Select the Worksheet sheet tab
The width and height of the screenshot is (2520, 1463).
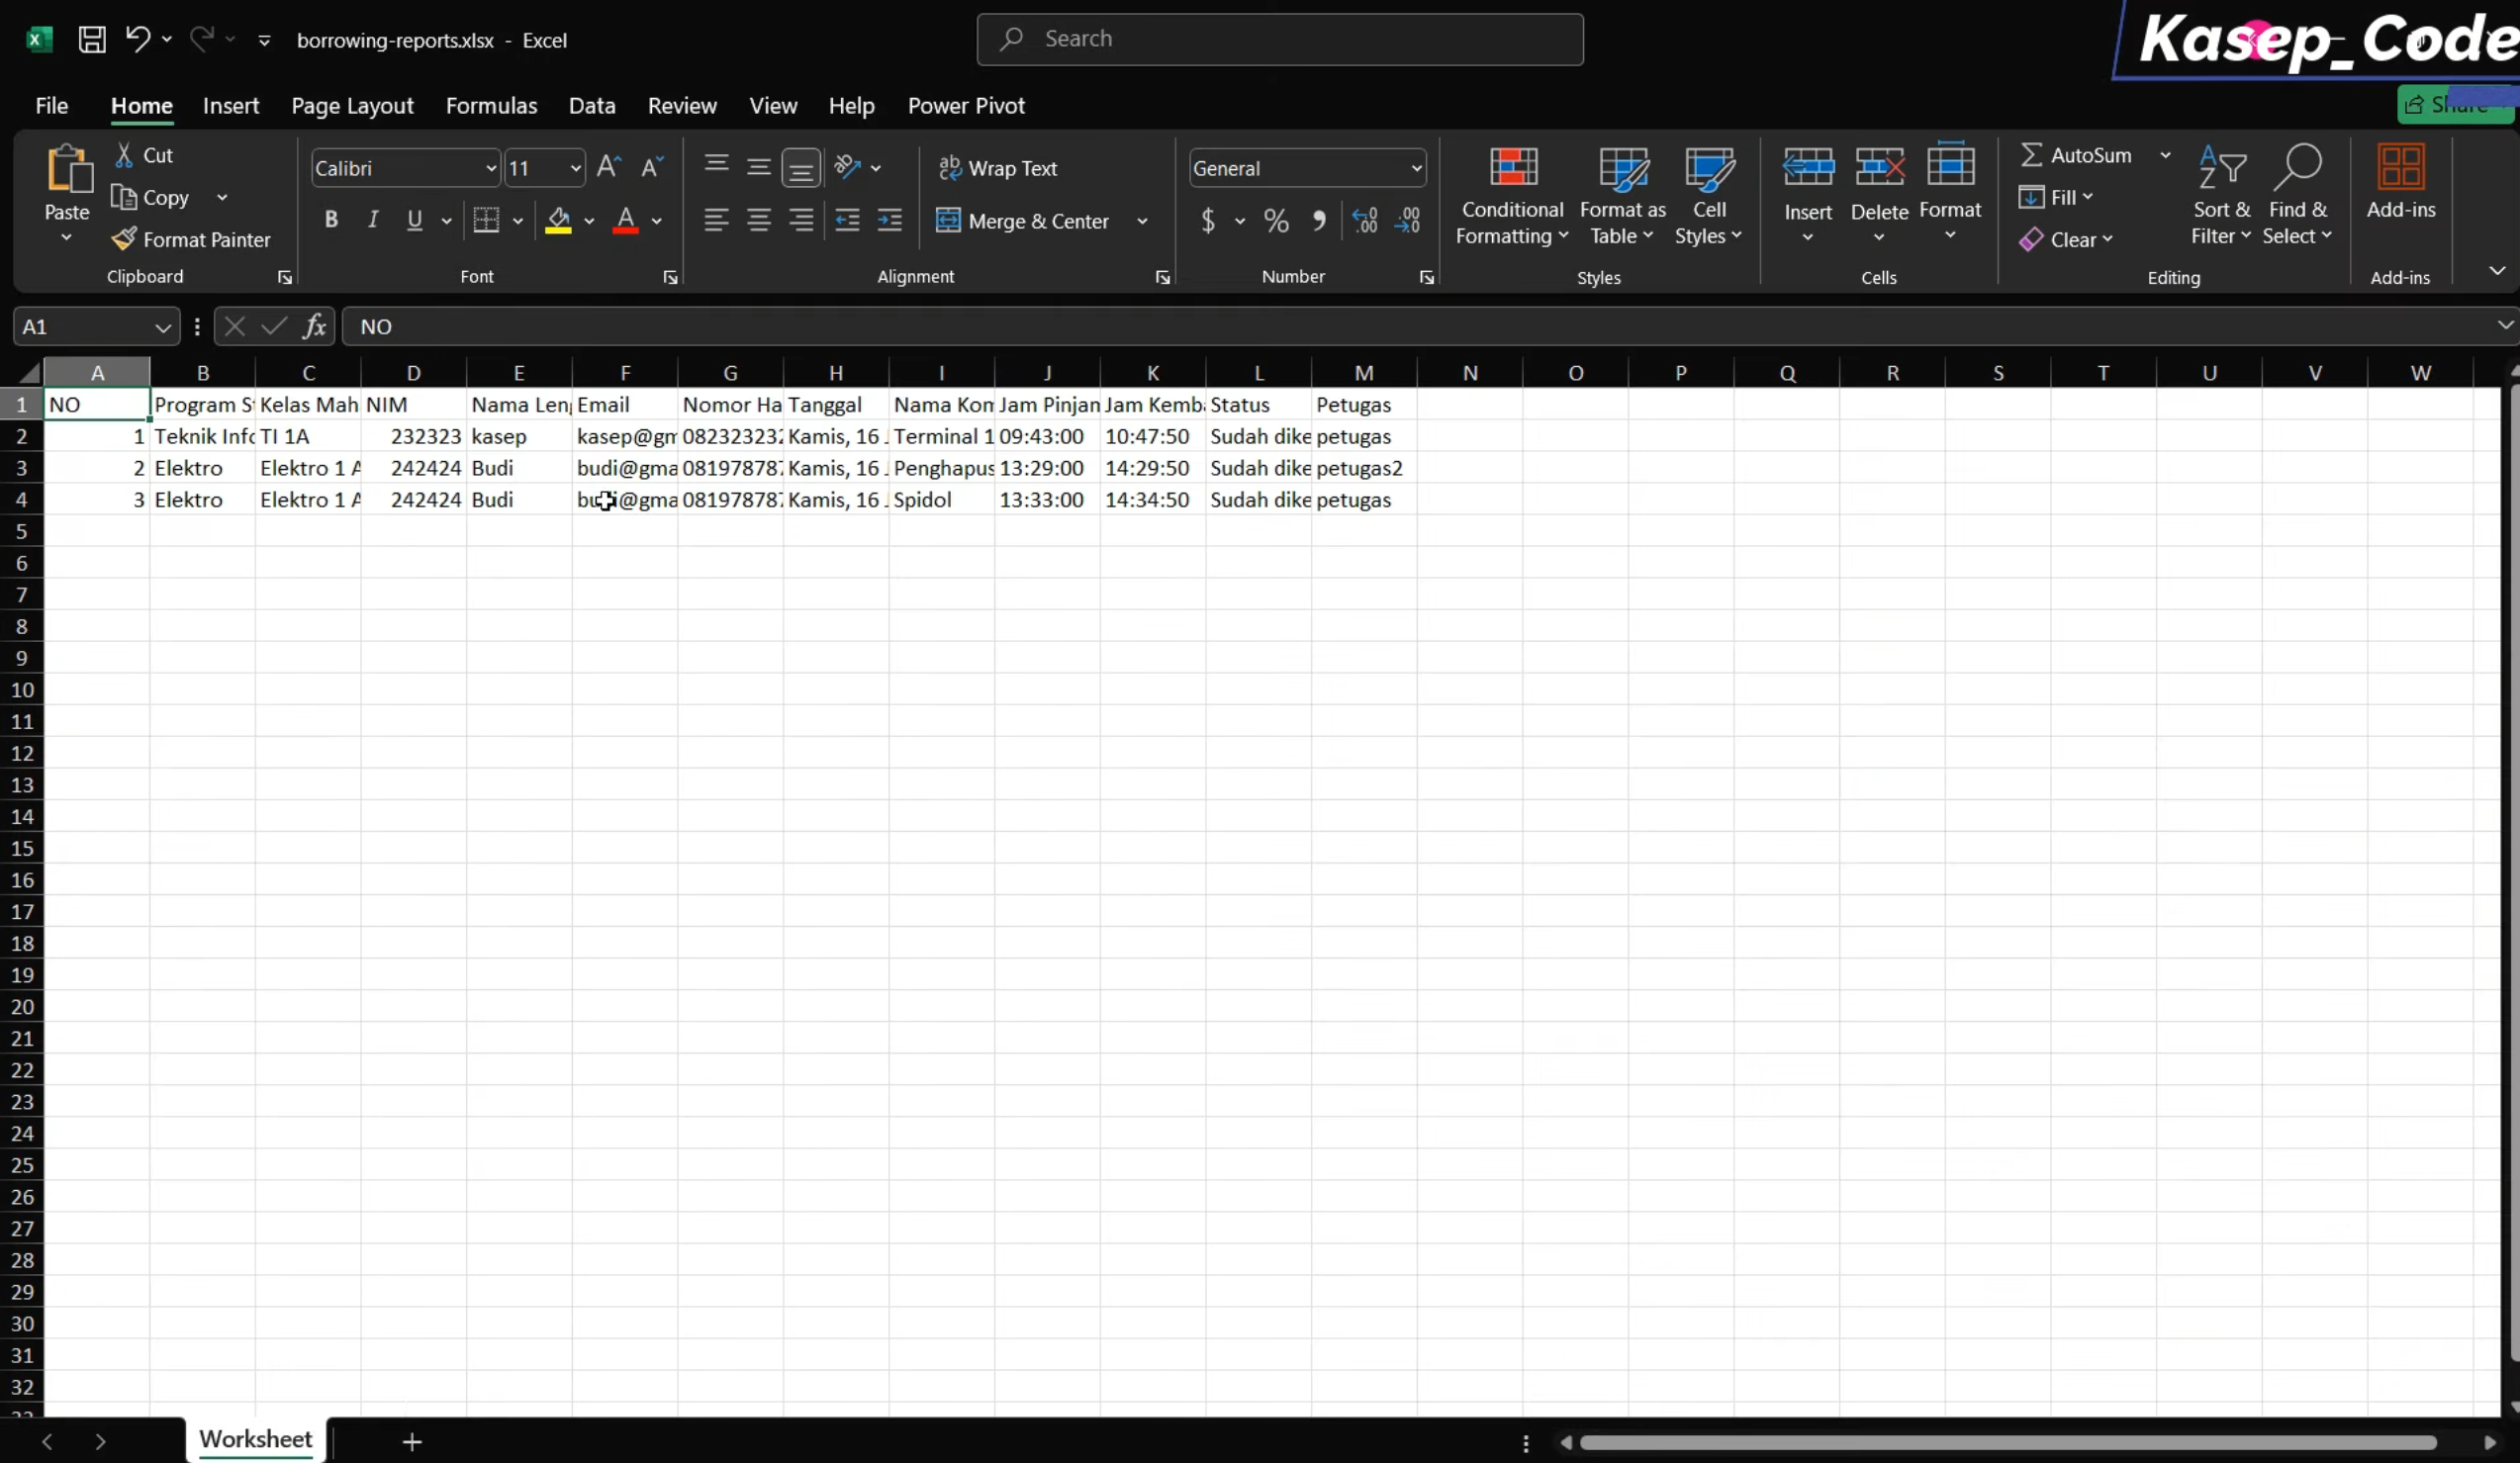pos(255,1439)
